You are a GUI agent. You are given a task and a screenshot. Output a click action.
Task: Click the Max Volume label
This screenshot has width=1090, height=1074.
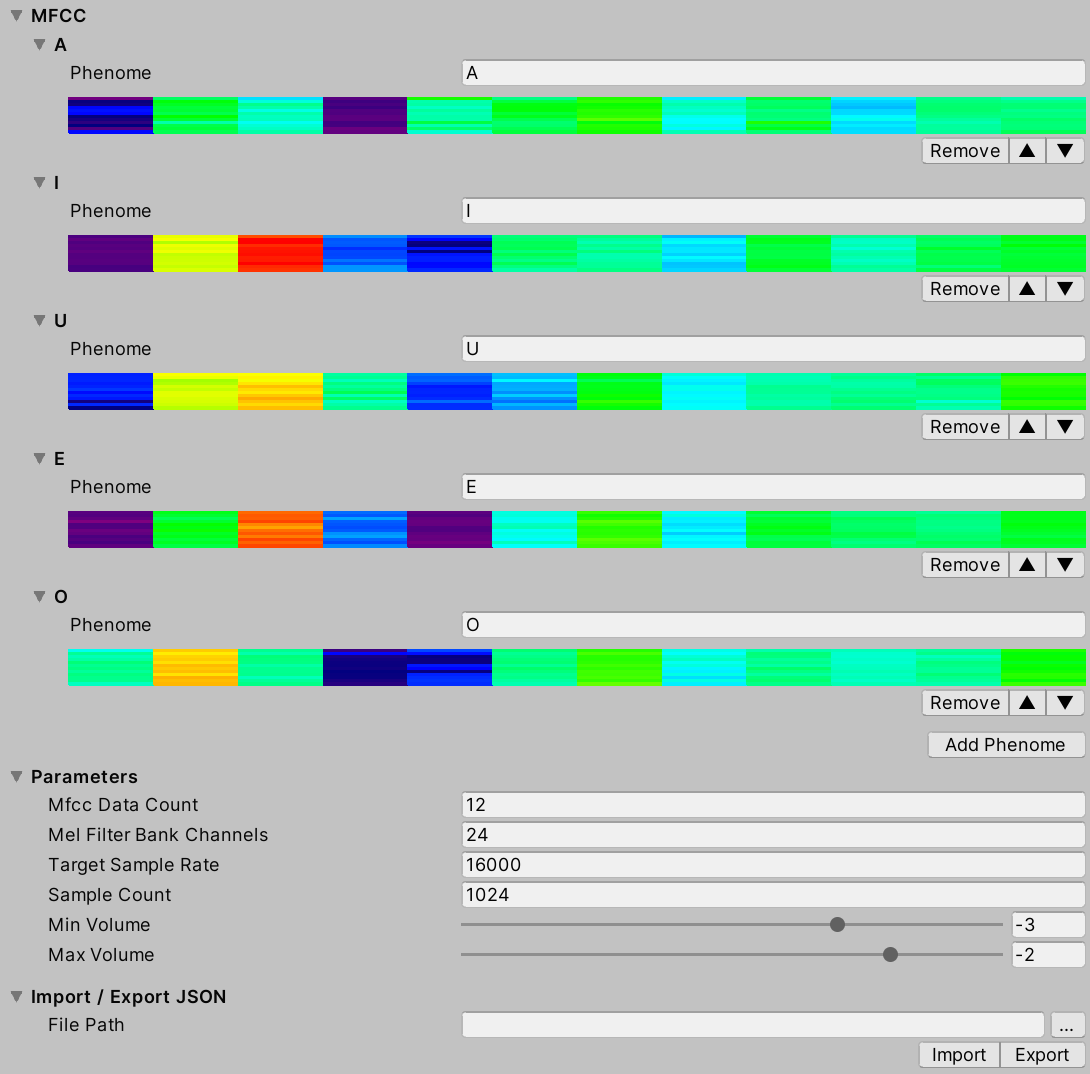point(101,954)
